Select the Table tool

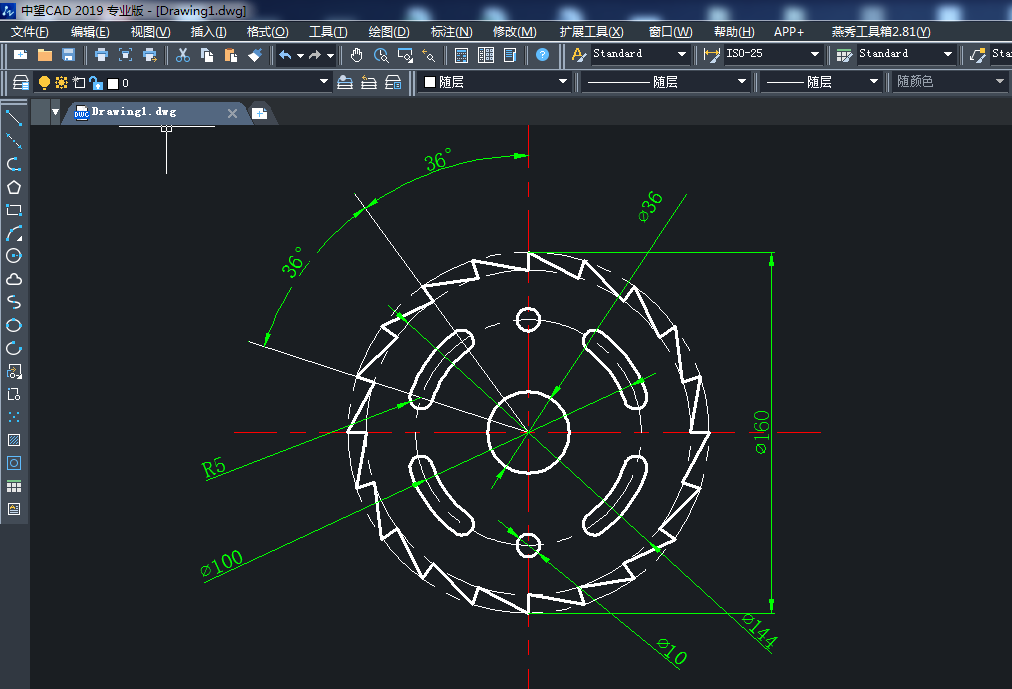pyautogui.click(x=14, y=486)
